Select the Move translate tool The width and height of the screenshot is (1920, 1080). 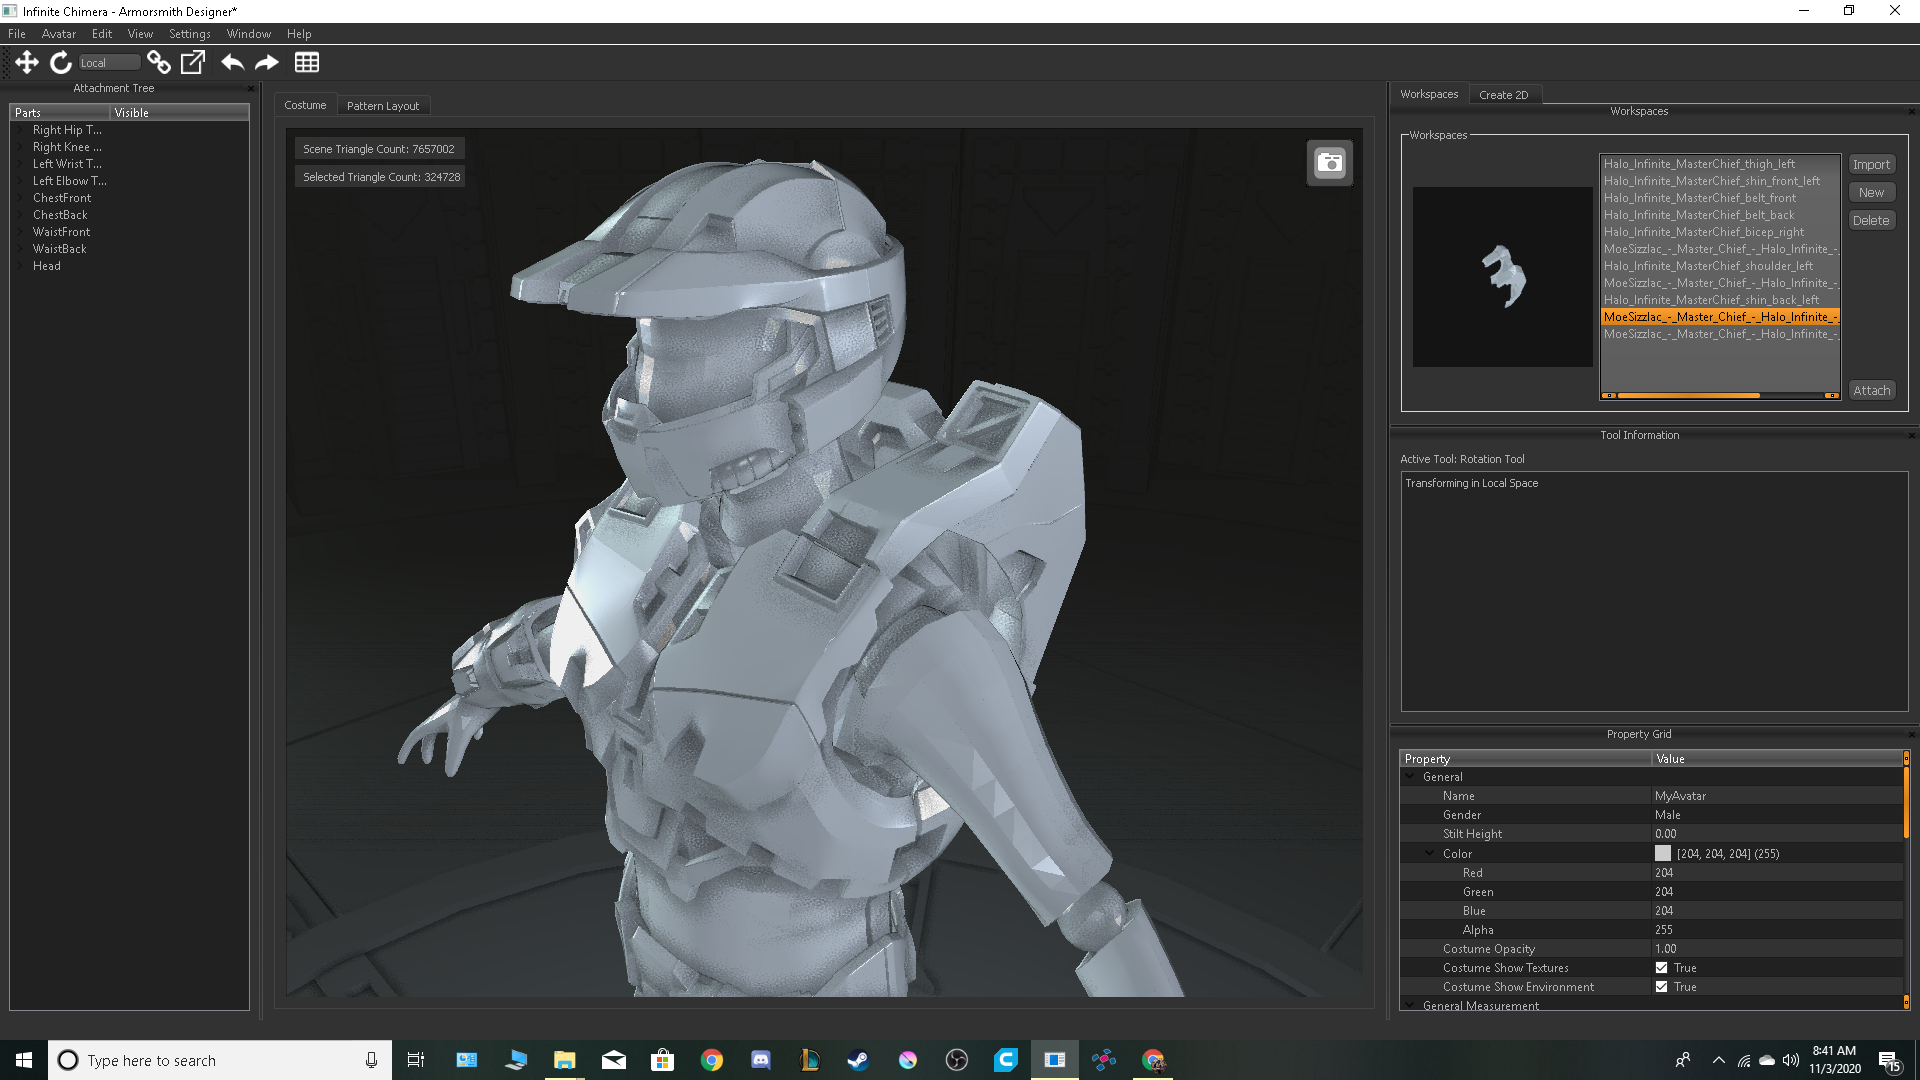[27, 62]
